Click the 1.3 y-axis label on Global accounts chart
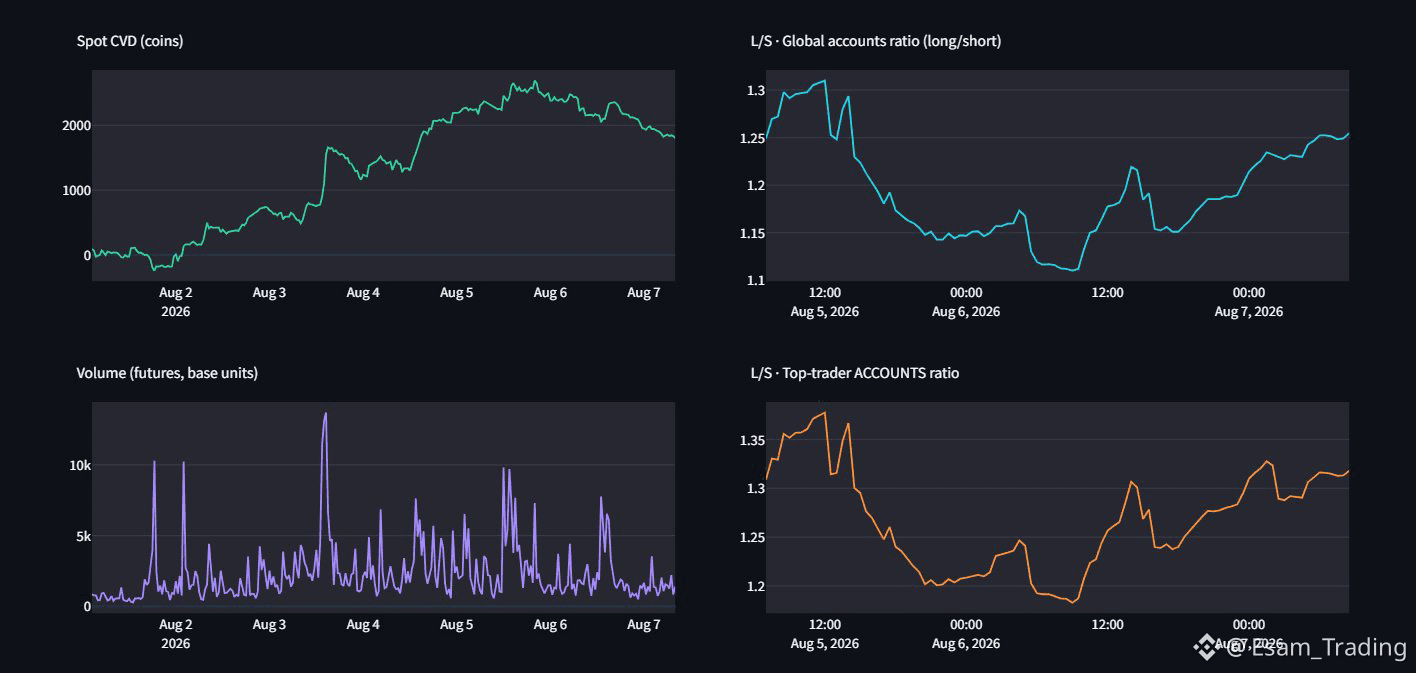This screenshot has height=673, width=1416. click(x=756, y=91)
